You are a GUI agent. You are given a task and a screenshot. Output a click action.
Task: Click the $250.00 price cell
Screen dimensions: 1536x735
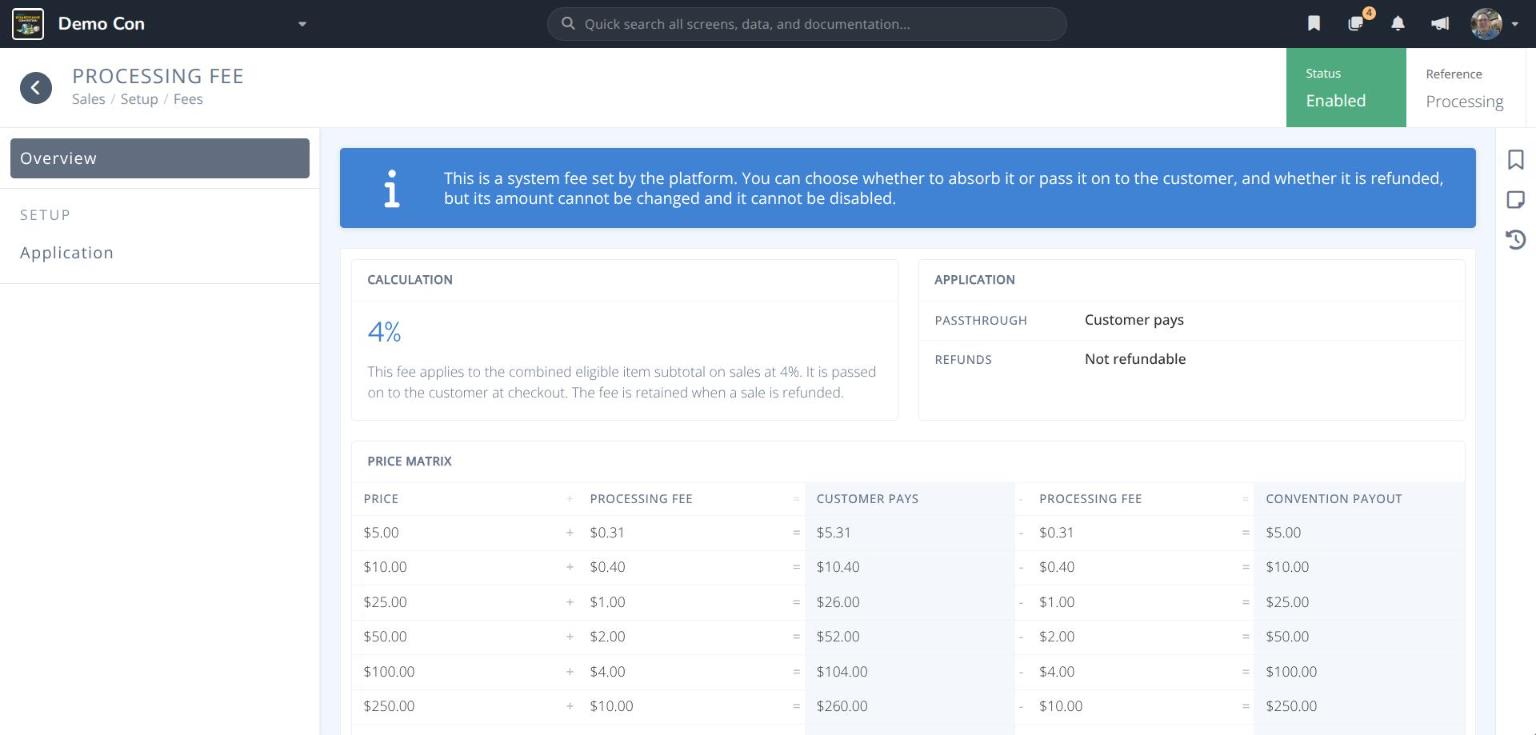point(389,706)
